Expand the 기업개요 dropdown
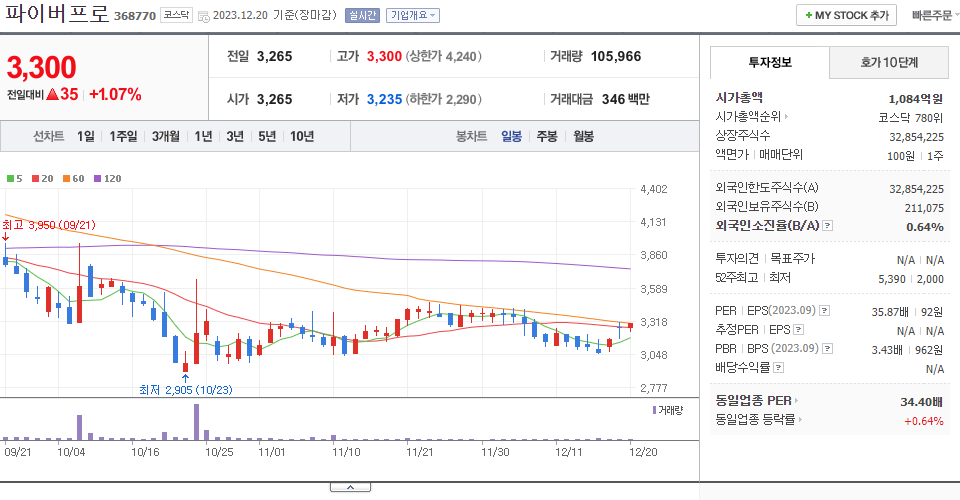The width and height of the screenshot is (960, 500). pyautogui.click(x=413, y=15)
